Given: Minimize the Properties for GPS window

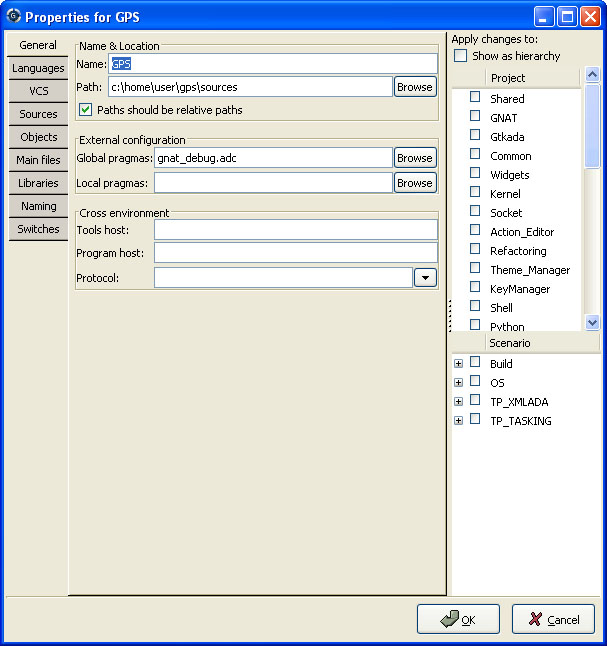Looking at the screenshot, I should click(544, 17).
